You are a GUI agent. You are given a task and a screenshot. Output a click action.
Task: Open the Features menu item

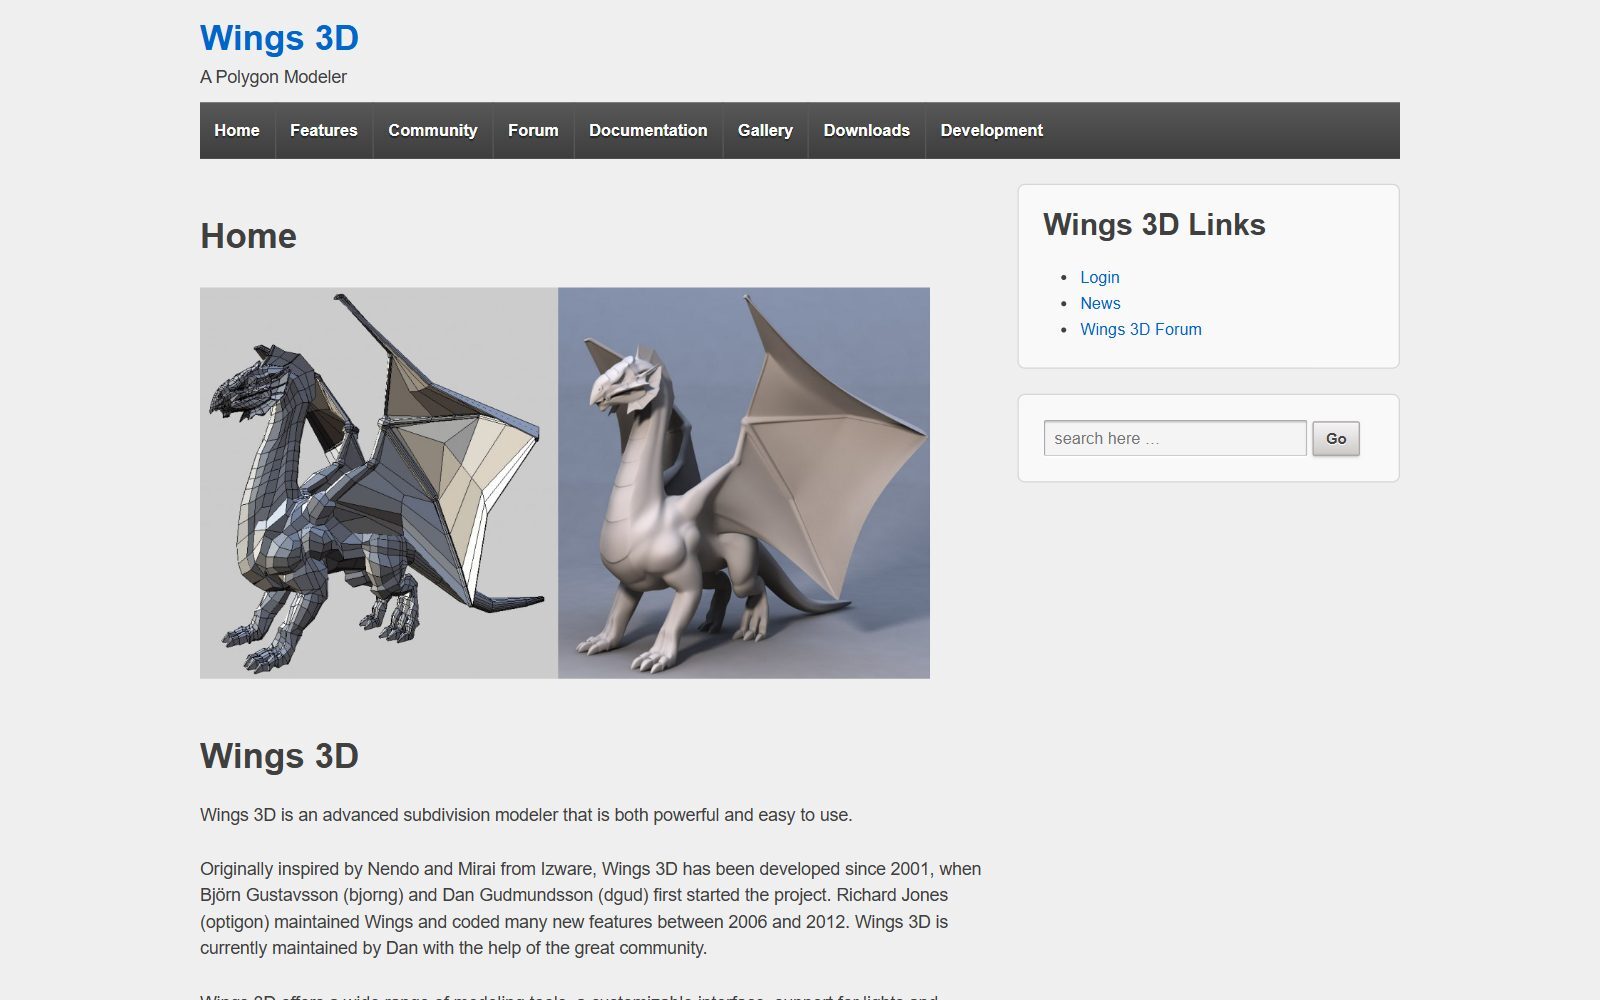tap(324, 130)
